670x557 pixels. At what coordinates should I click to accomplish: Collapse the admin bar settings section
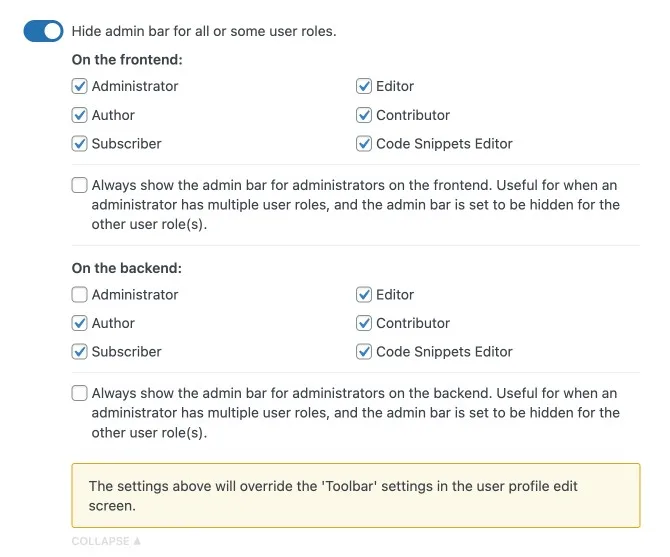click(106, 541)
